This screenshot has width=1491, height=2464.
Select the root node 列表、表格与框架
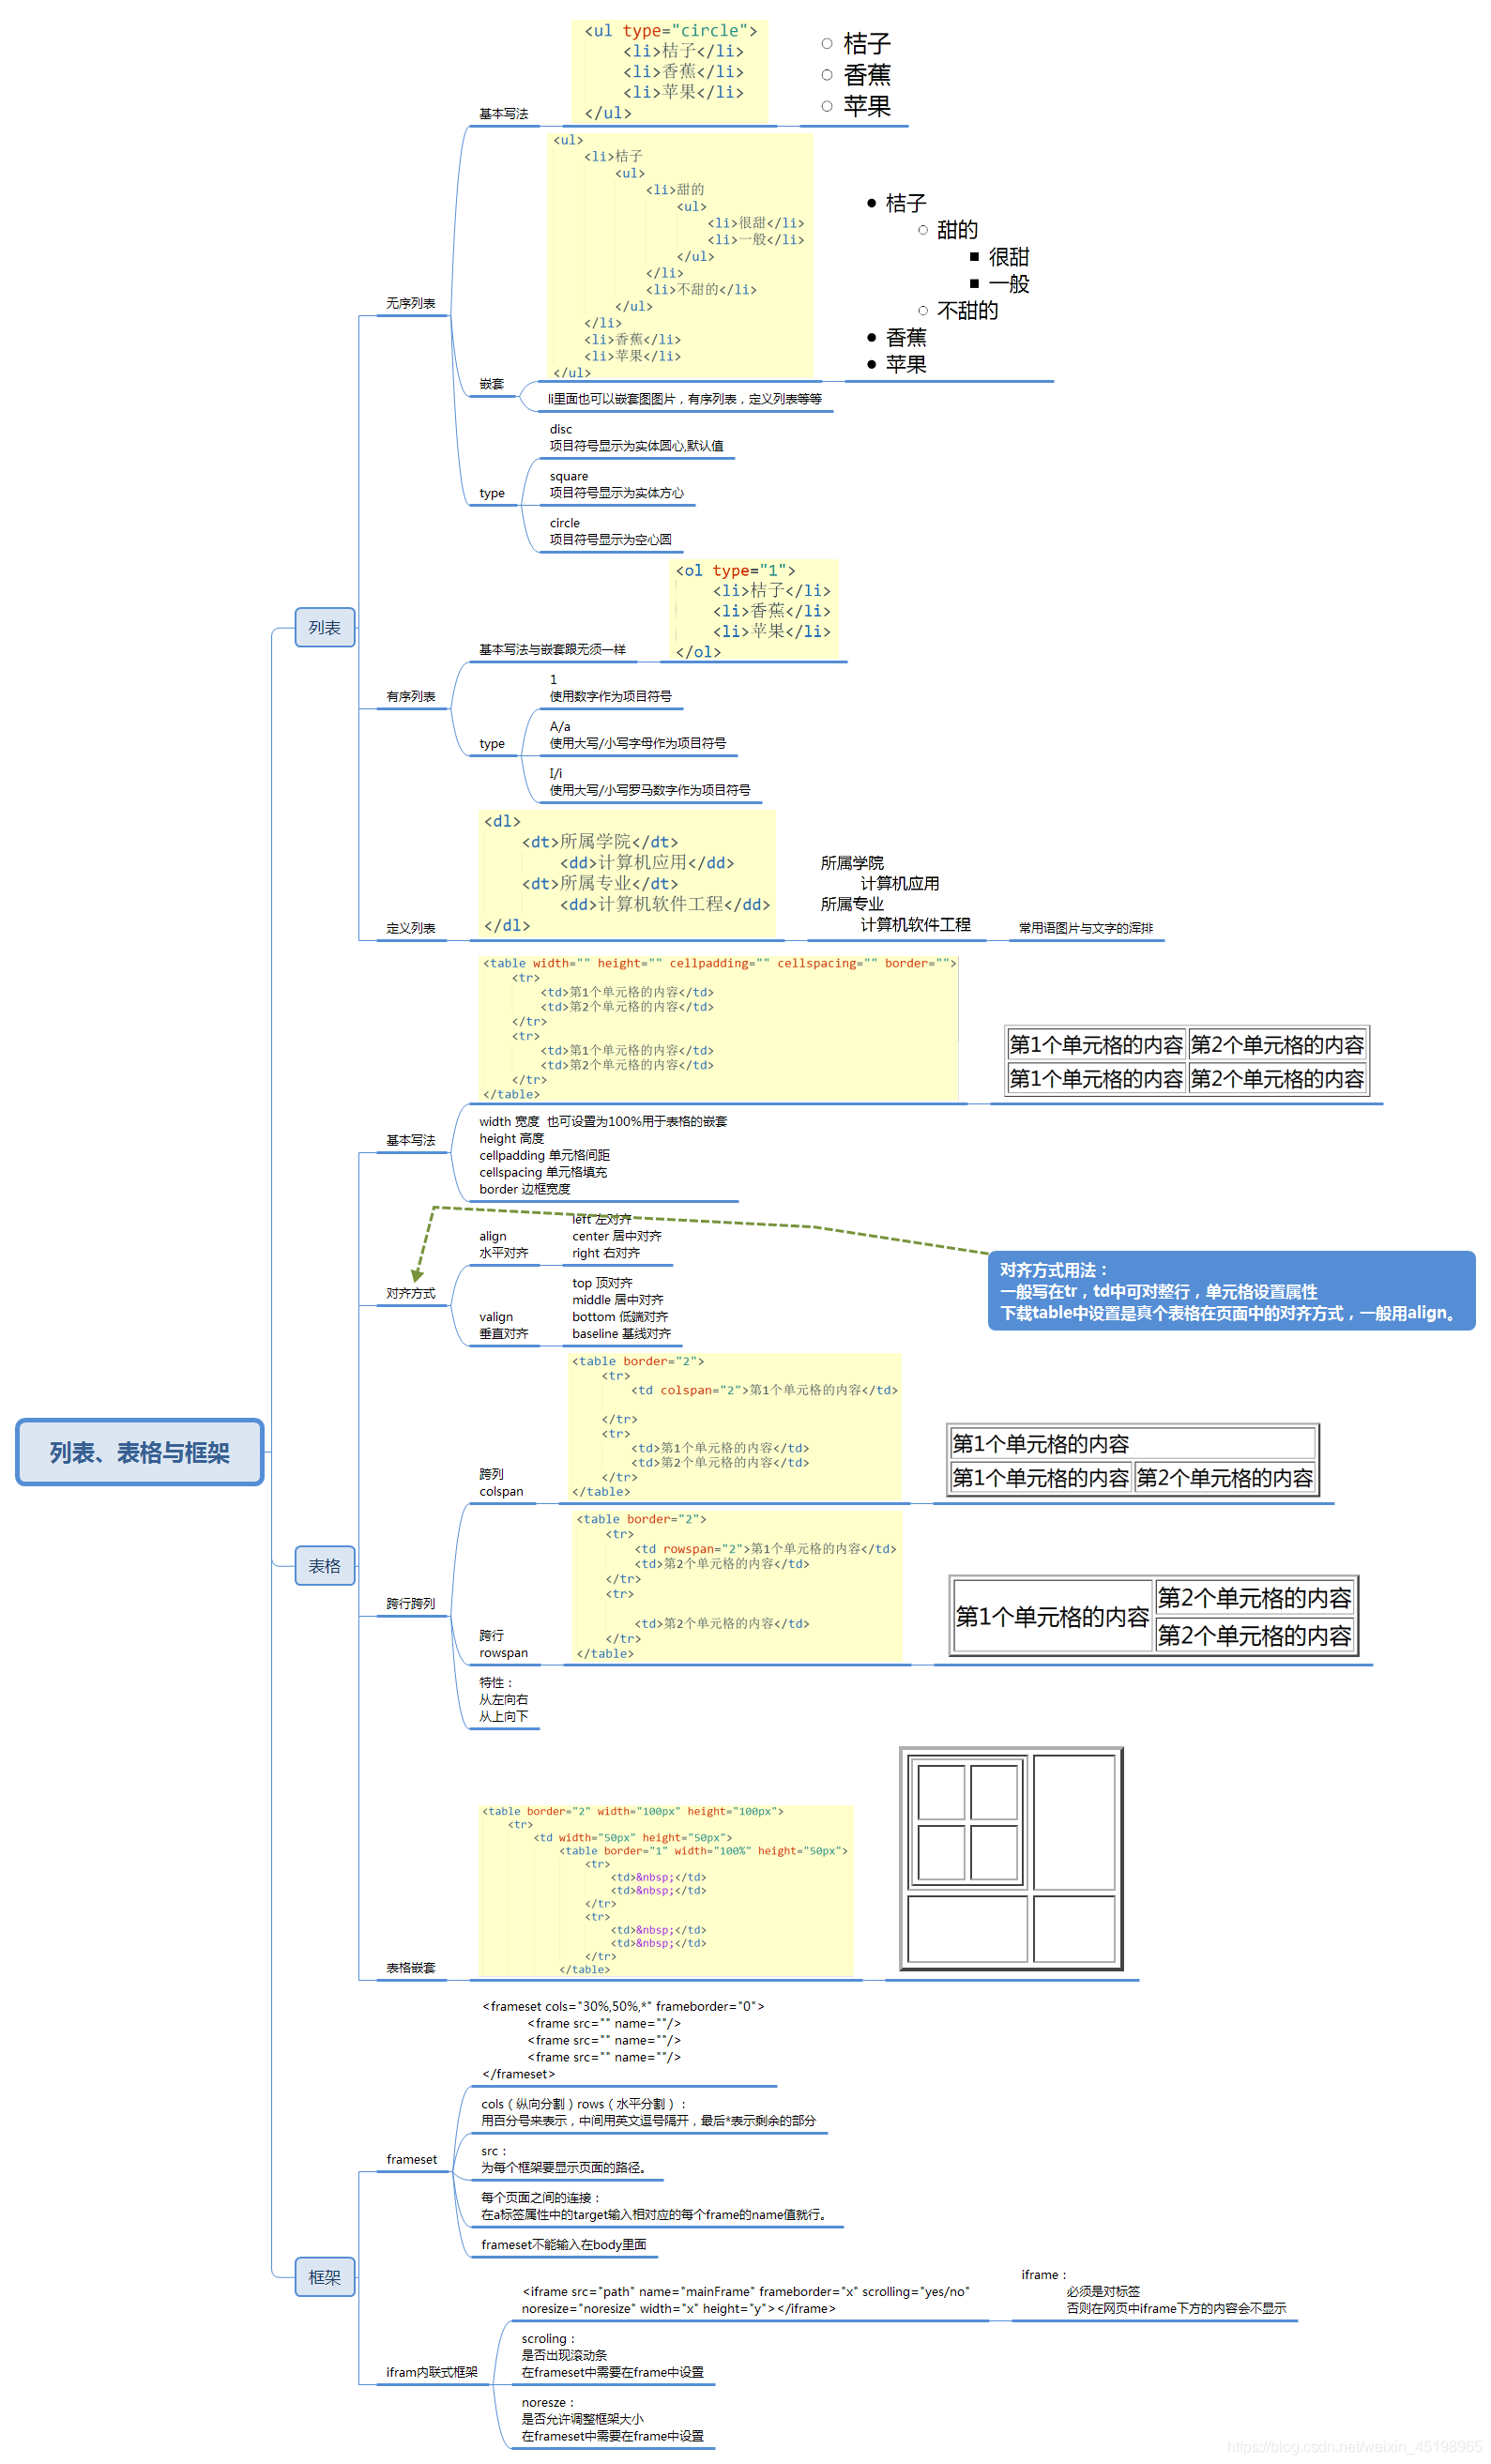tap(139, 1451)
